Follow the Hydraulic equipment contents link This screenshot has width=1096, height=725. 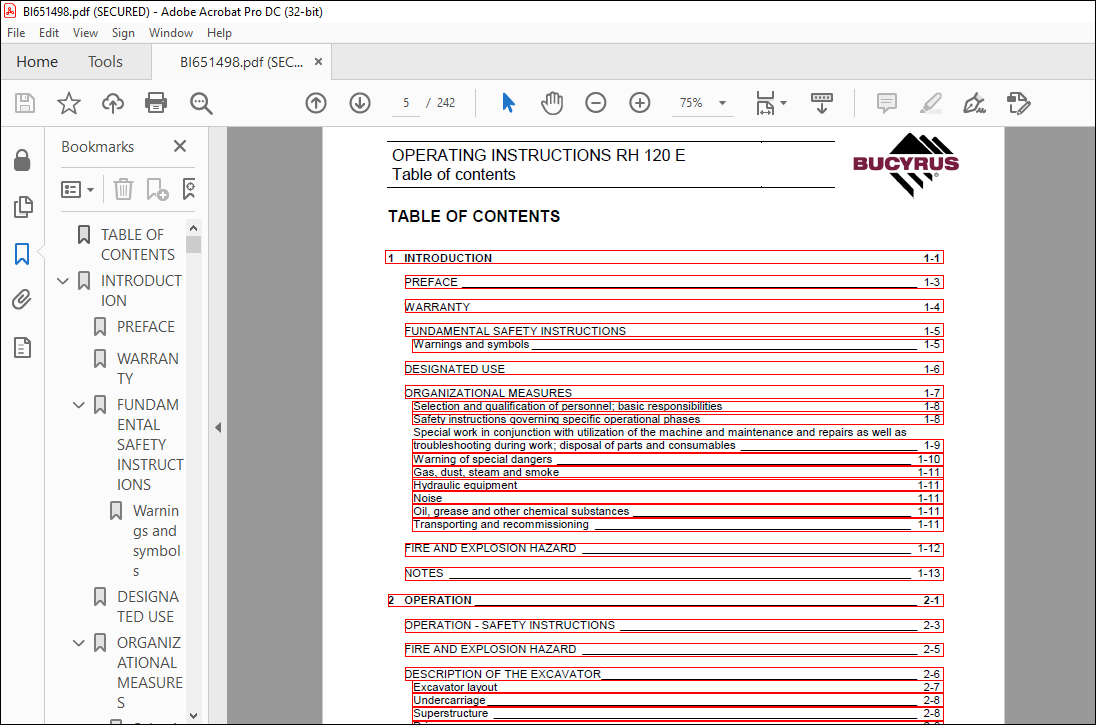point(678,485)
